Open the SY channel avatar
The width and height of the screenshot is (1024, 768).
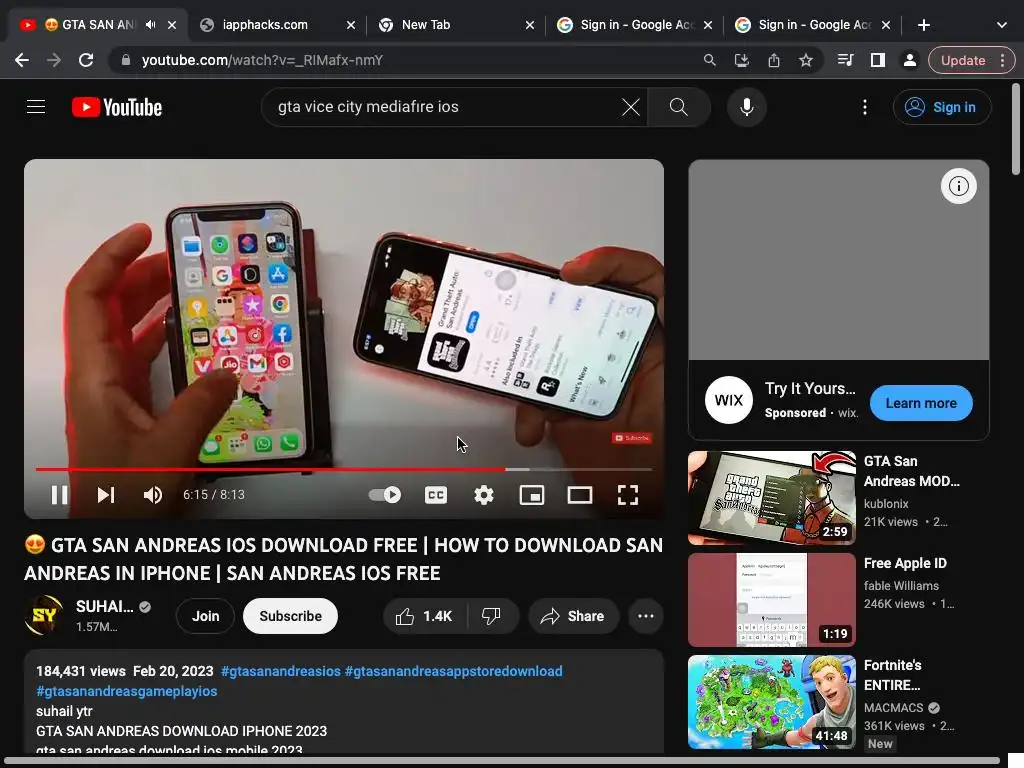(x=44, y=615)
